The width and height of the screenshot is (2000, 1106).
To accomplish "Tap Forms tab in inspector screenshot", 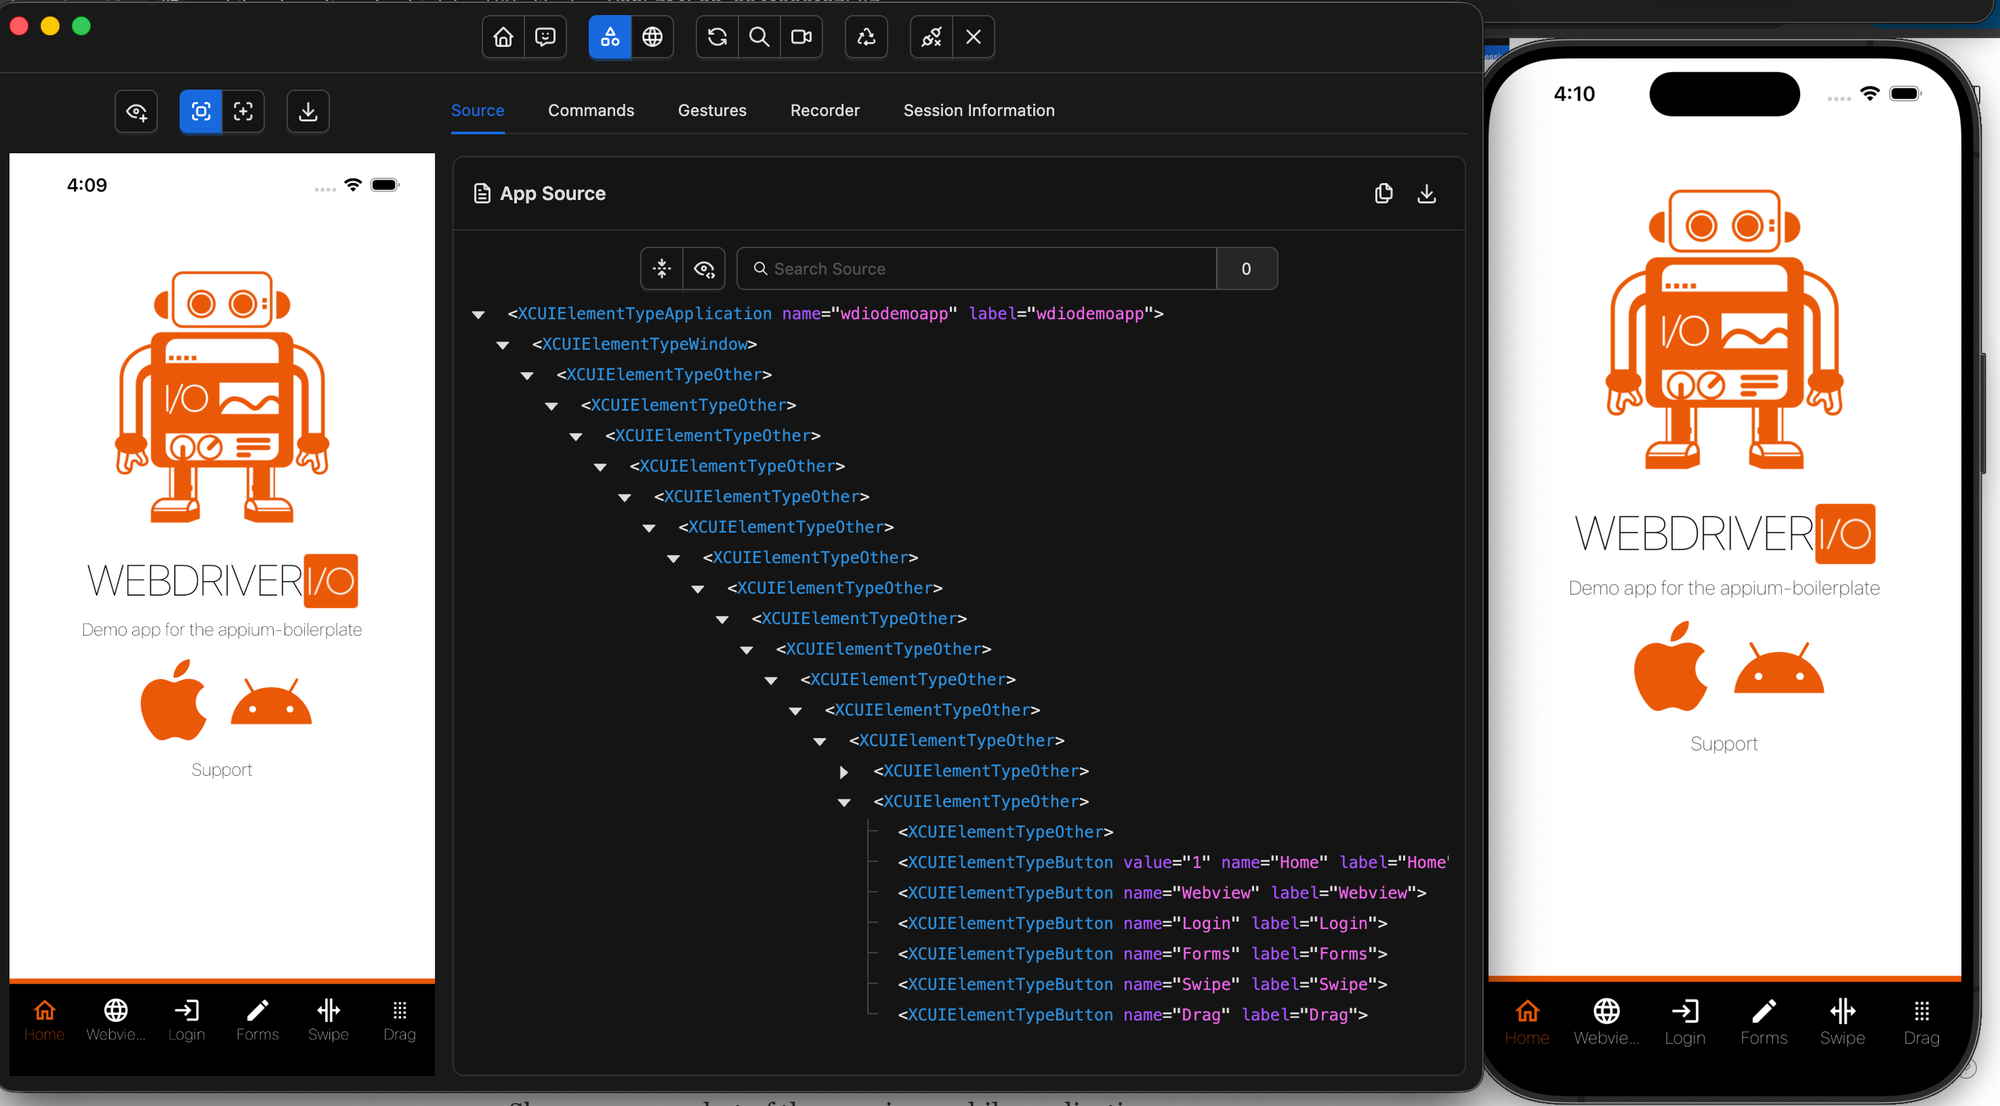I will (257, 1019).
